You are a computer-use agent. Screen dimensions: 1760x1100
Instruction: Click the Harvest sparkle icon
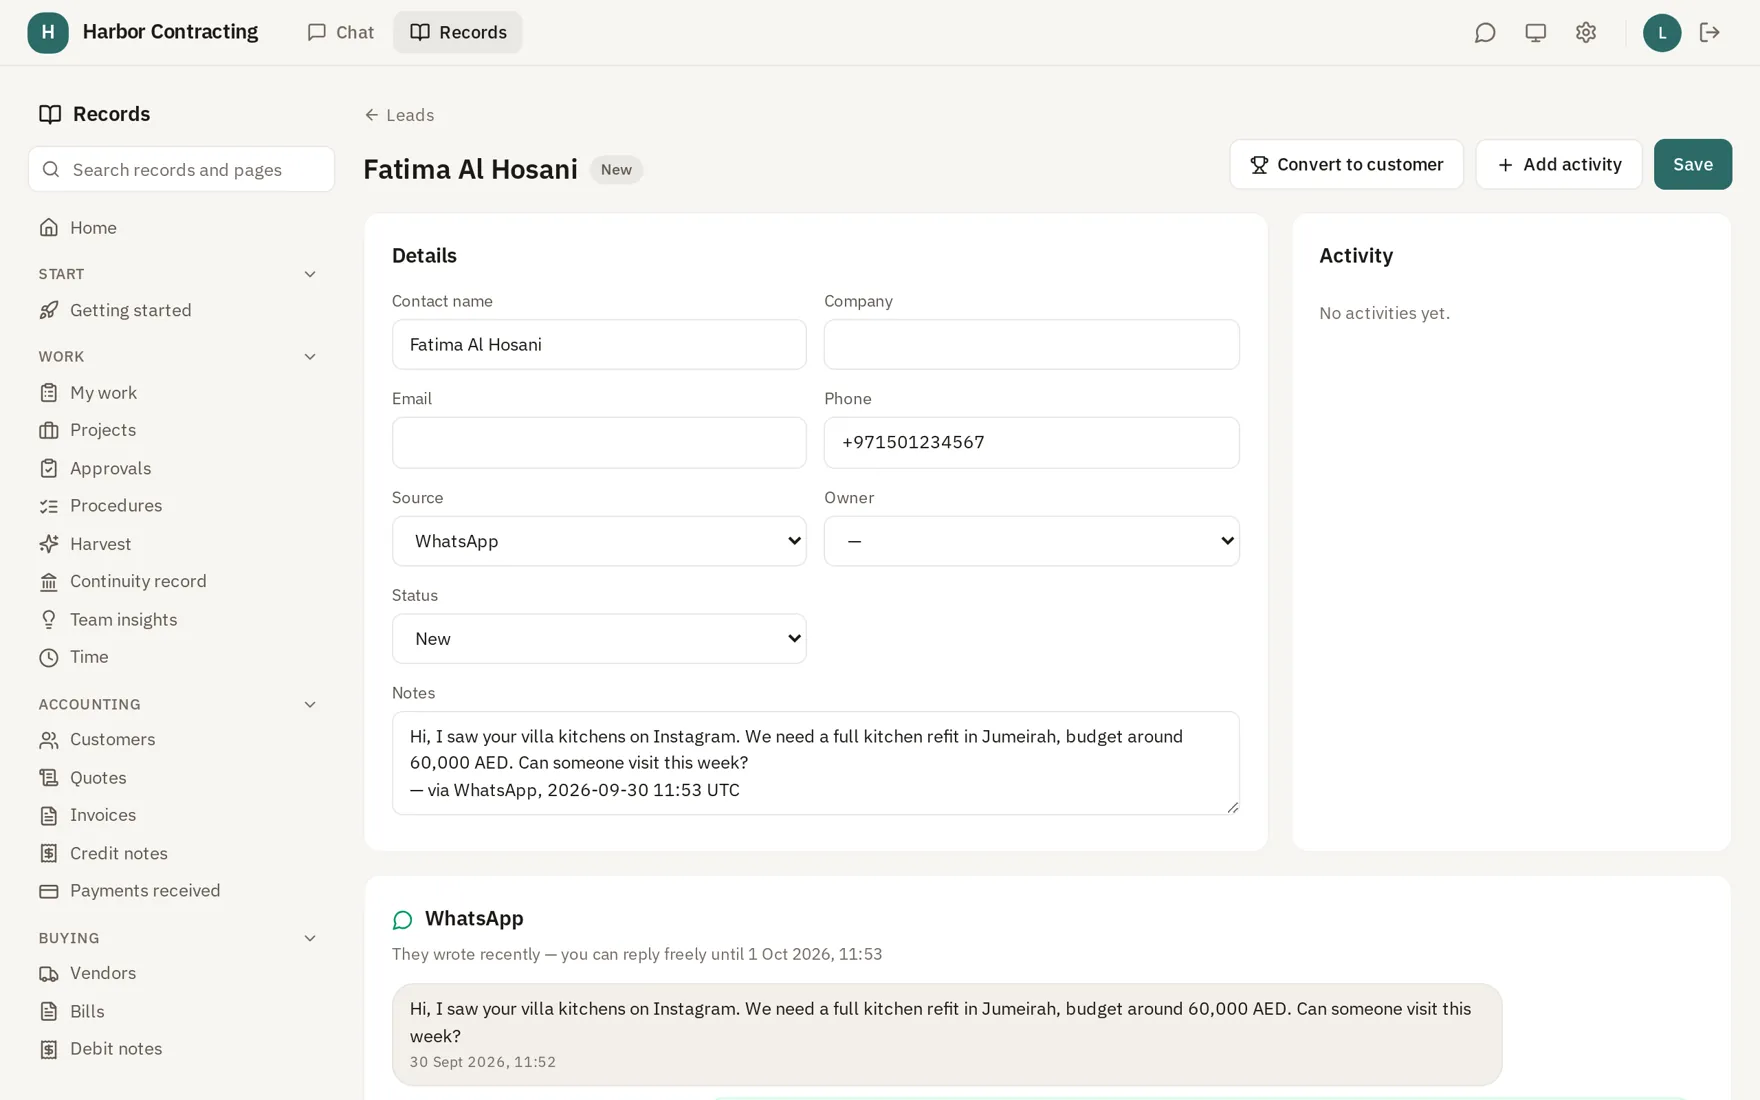tap(49, 544)
